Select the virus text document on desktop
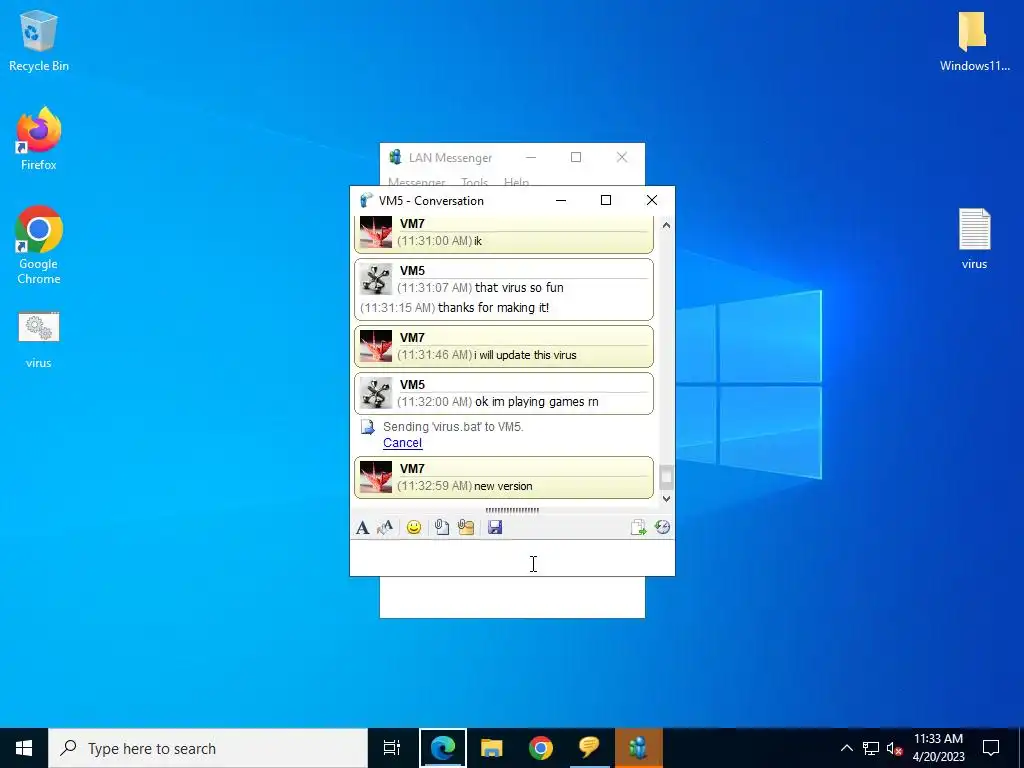This screenshot has height=768, width=1024. [x=974, y=239]
